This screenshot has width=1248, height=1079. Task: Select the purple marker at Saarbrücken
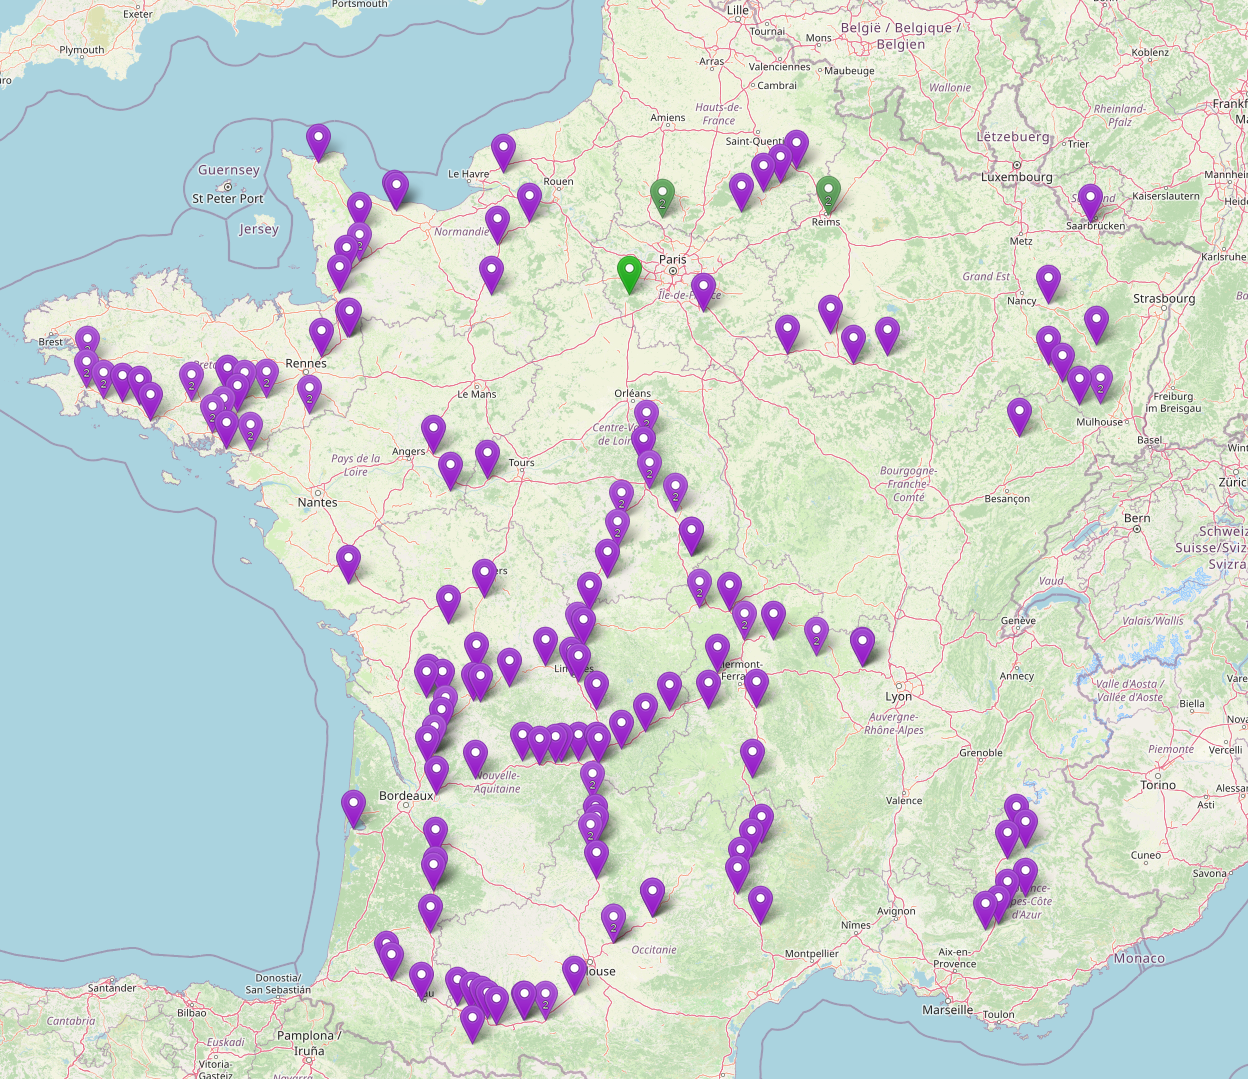point(1090,202)
